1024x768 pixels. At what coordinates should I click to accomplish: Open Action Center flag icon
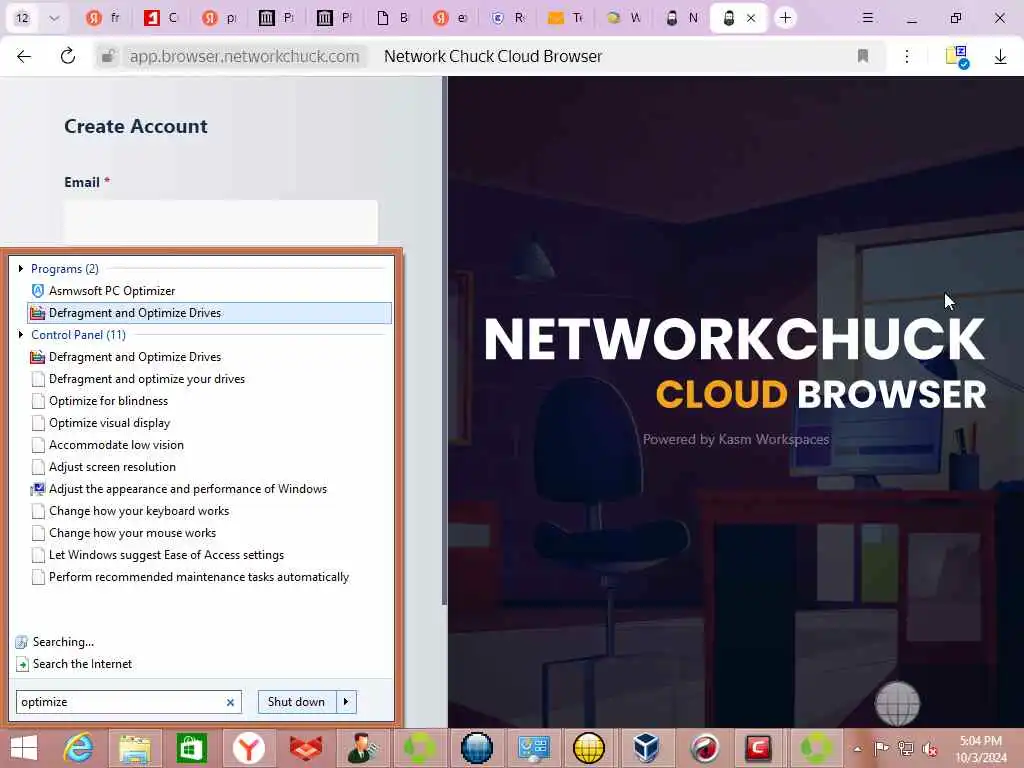pyautogui.click(x=881, y=749)
